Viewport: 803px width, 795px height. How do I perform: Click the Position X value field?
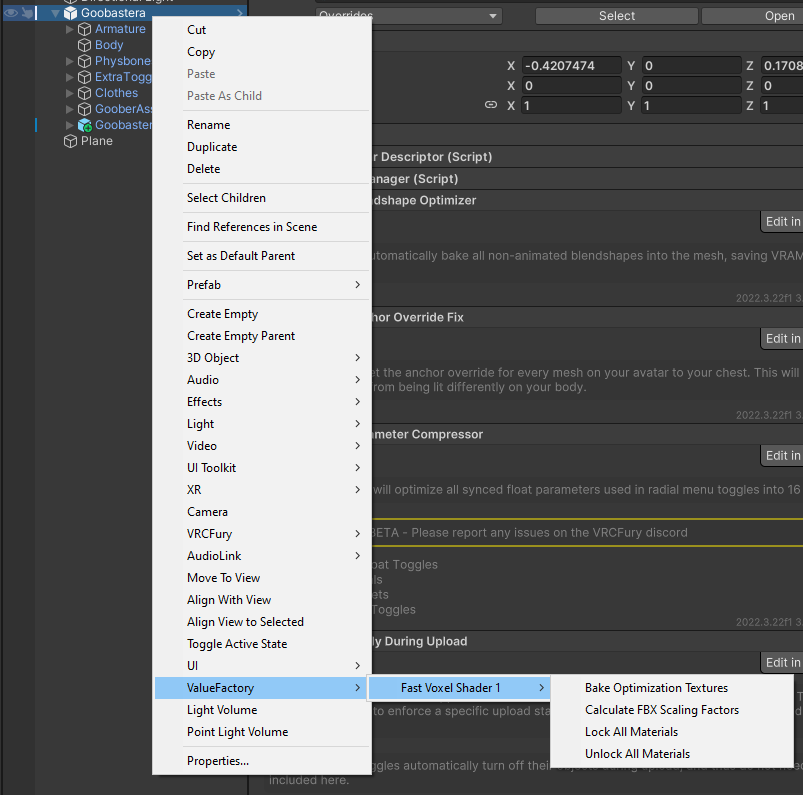click(x=570, y=66)
